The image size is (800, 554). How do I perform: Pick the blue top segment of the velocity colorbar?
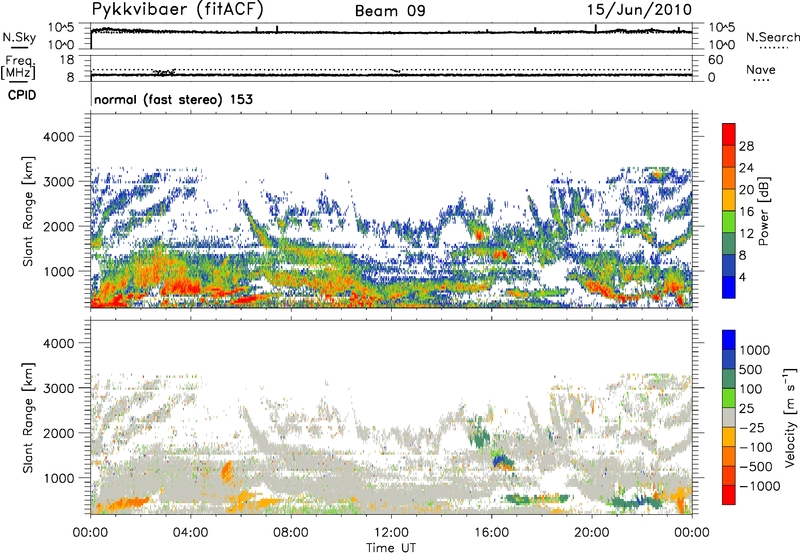[729, 340]
